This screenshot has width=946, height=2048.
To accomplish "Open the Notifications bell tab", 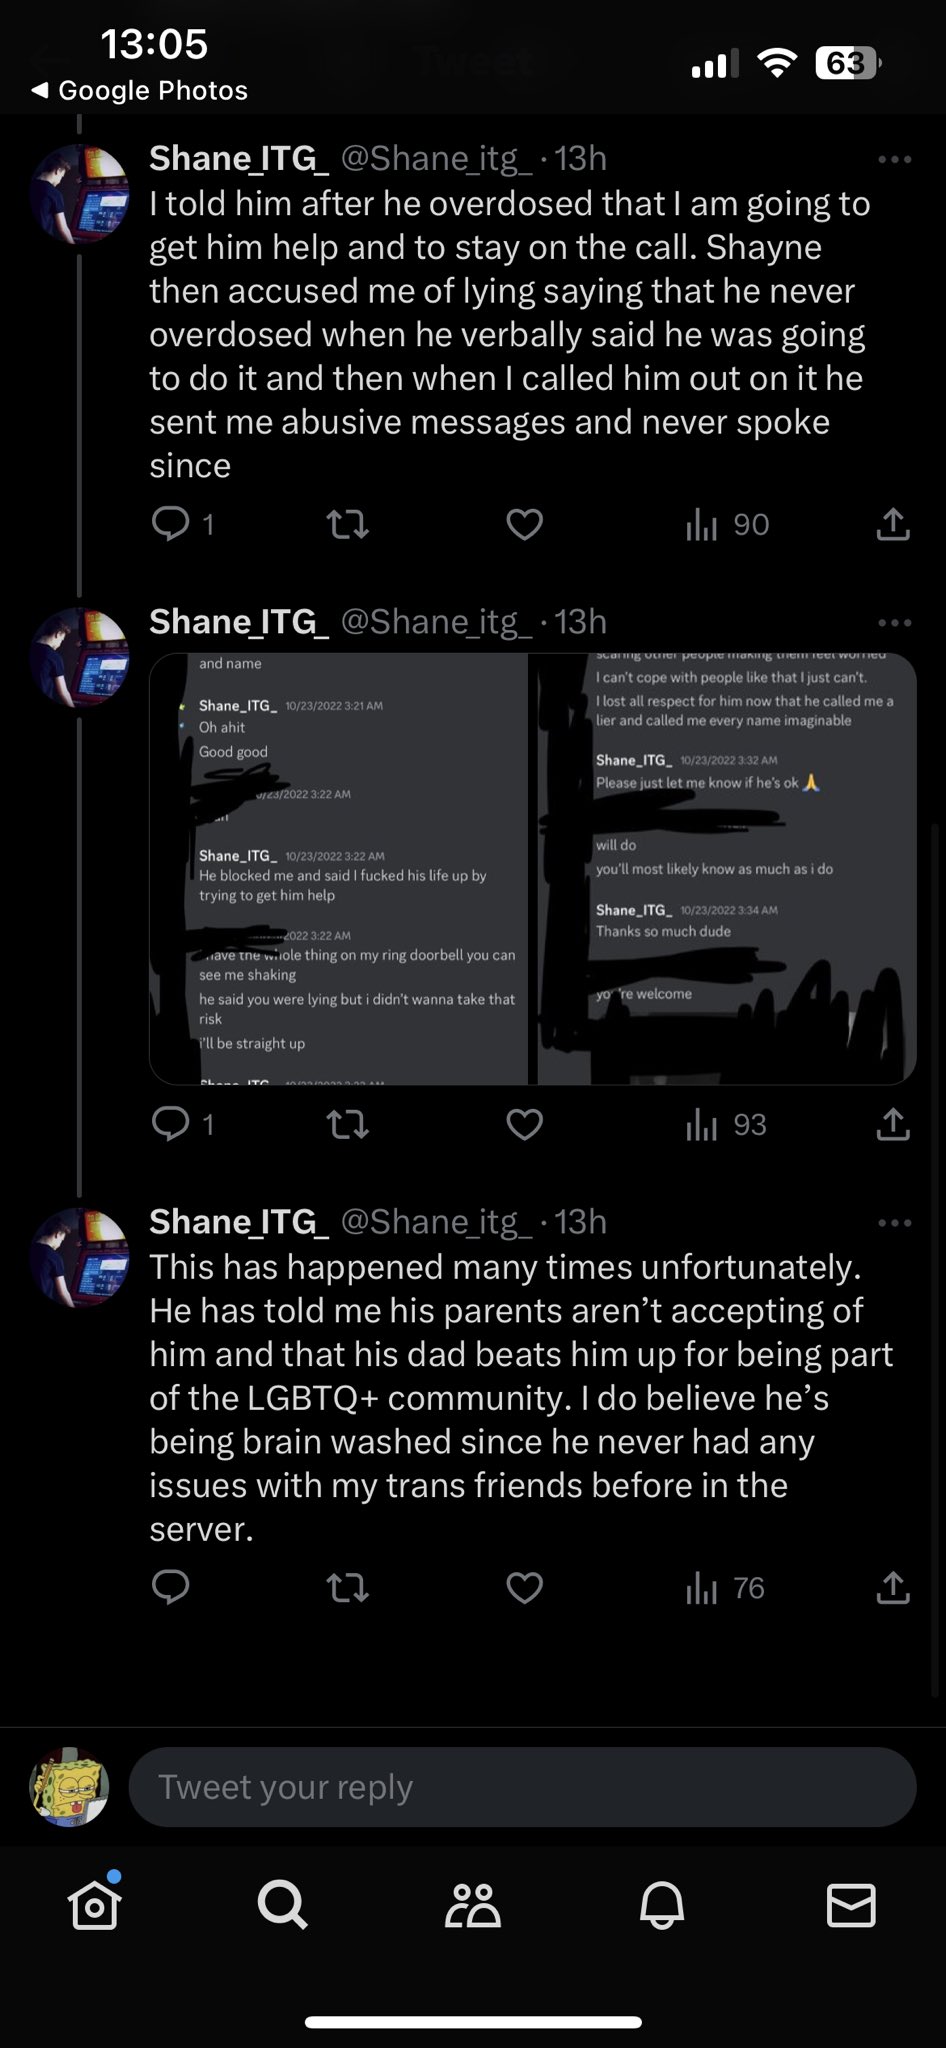I will (x=662, y=1904).
